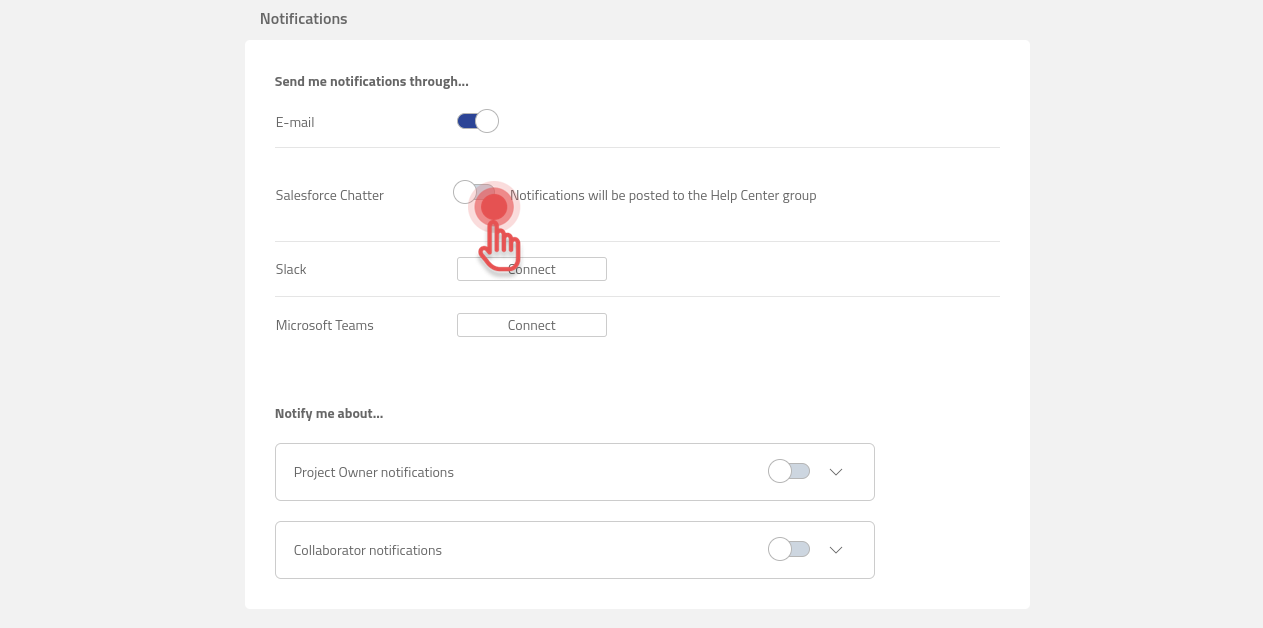Click the Notifications page heading
Image resolution: width=1263 pixels, height=628 pixels.
point(303,18)
